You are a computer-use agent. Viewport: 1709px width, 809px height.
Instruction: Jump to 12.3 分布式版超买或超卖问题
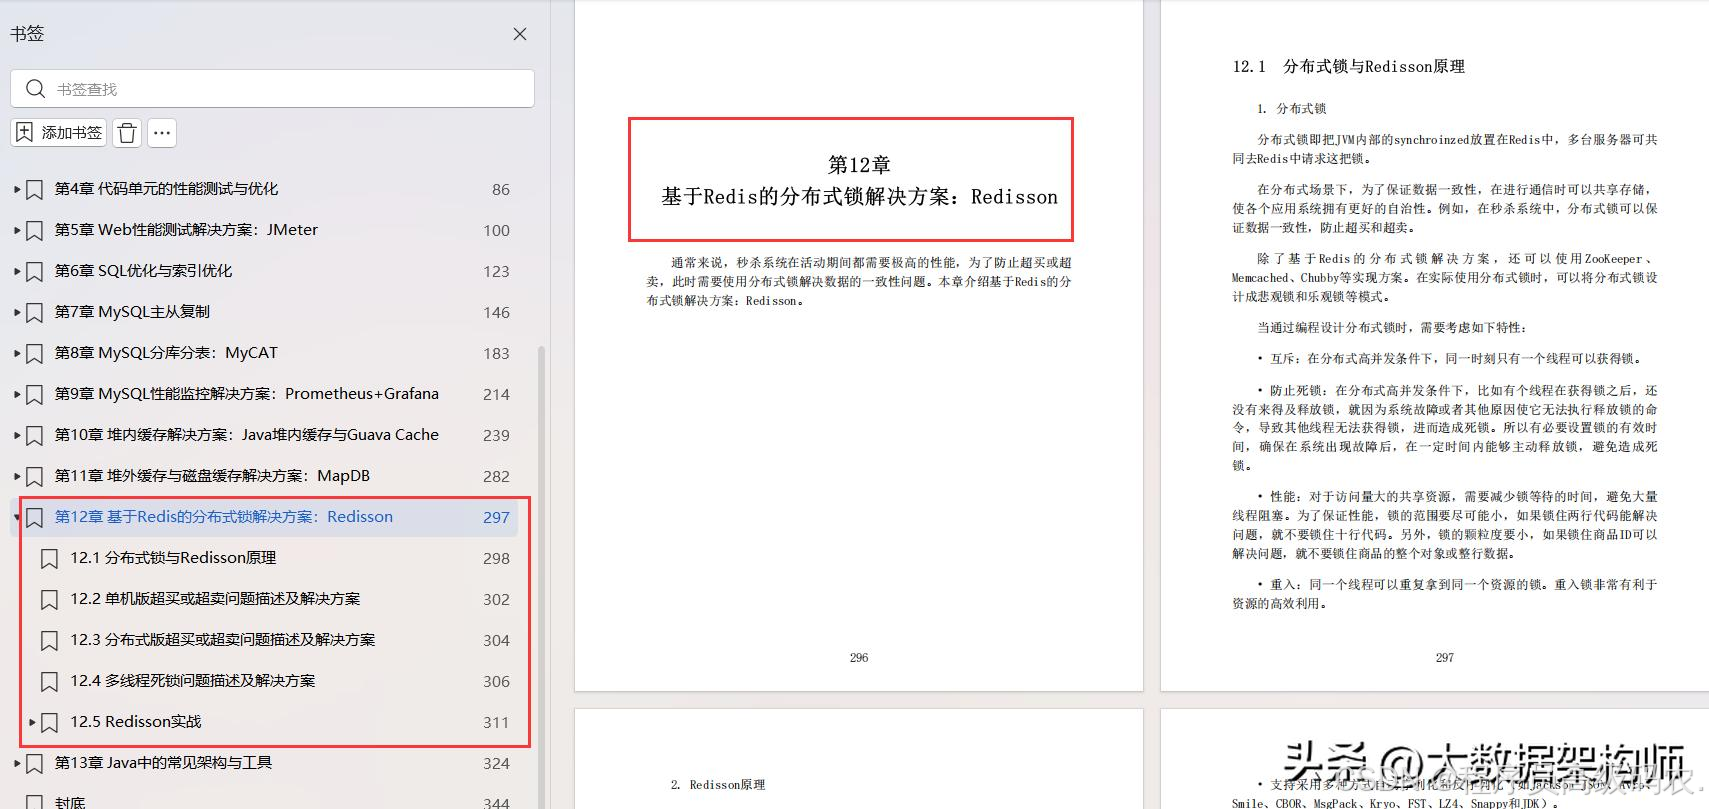pos(222,640)
